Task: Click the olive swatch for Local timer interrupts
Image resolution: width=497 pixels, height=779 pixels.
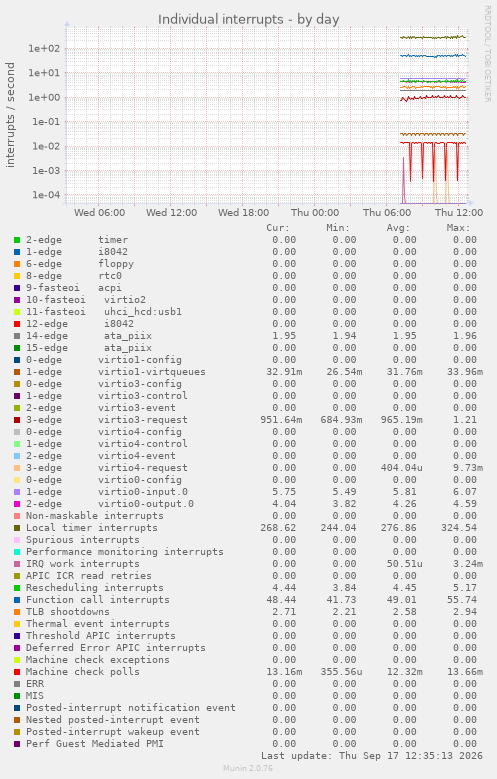Action: (17, 528)
